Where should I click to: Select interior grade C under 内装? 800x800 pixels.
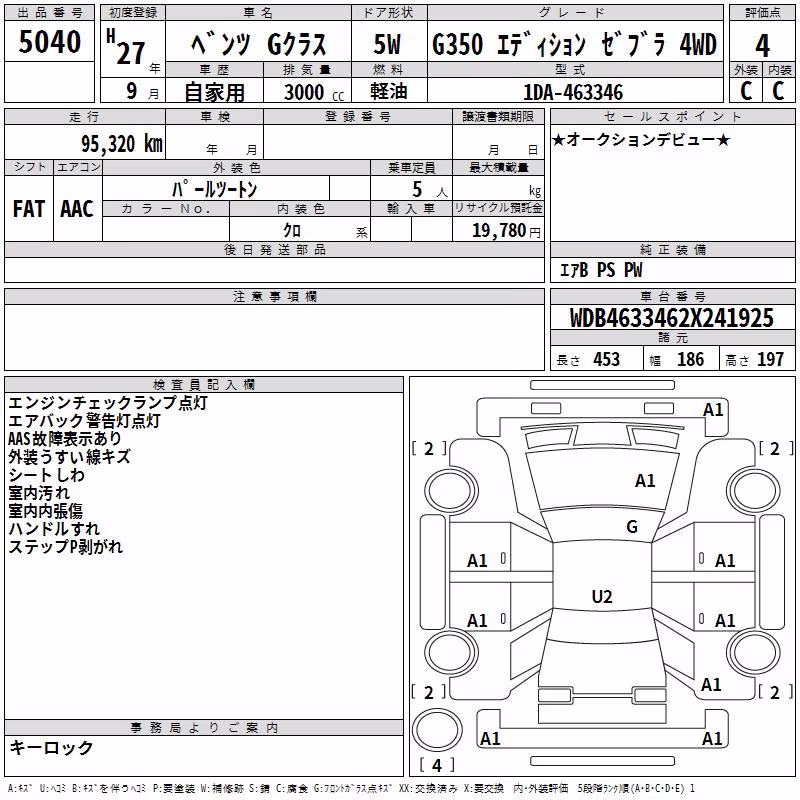[778, 91]
